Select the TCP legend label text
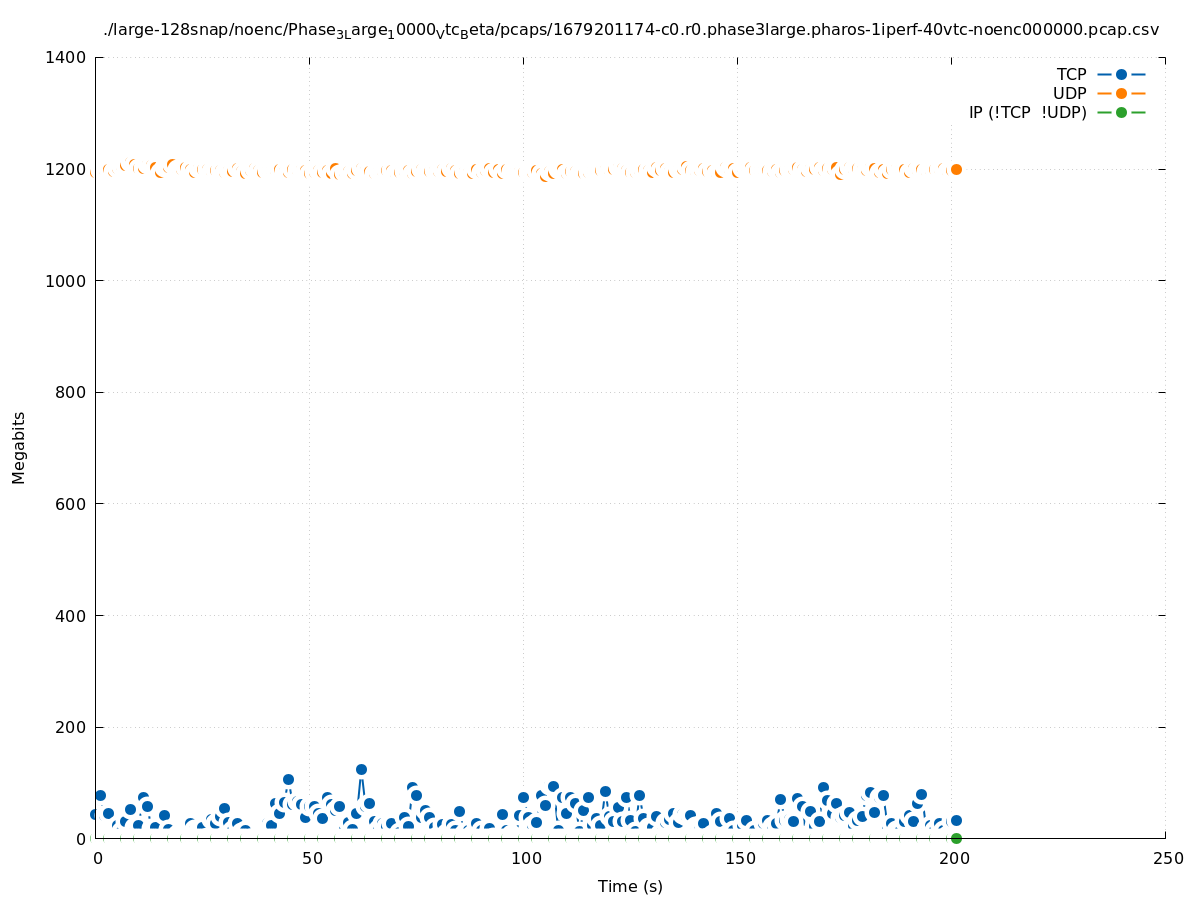This screenshot has width=1197, height=900. (x=1071, y=74)
